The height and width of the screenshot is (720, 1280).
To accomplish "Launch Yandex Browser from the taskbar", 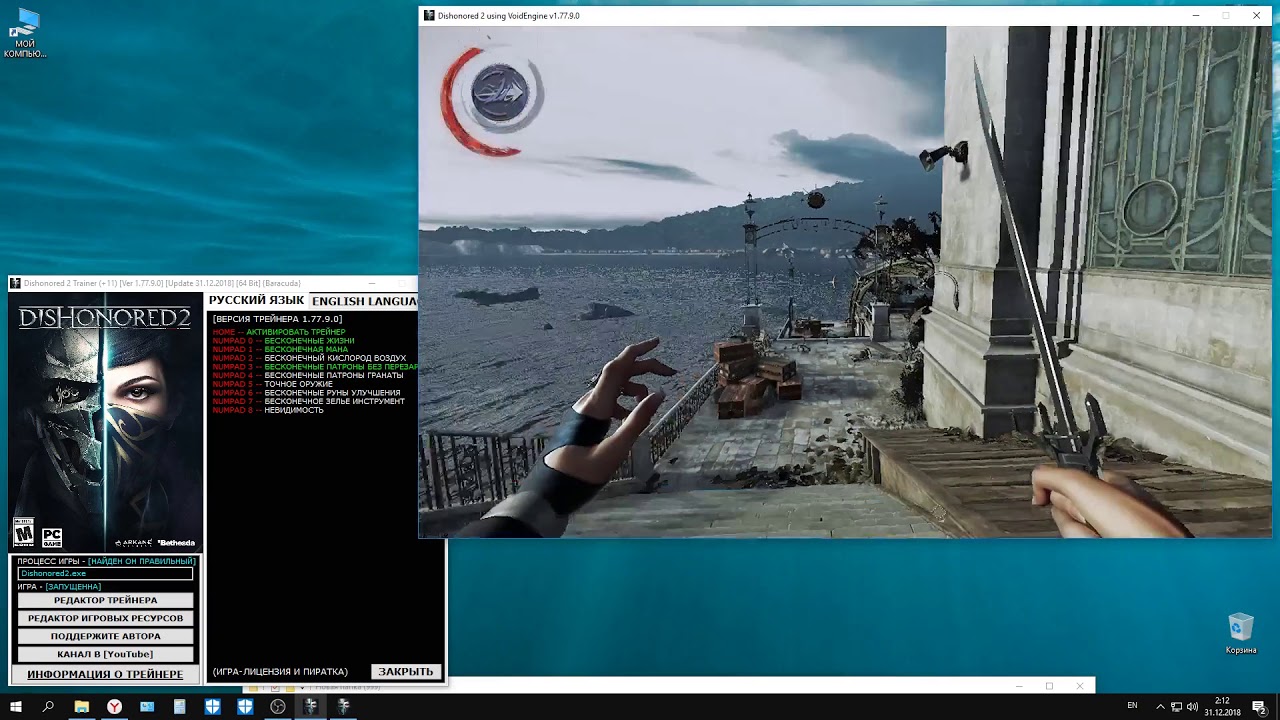I will coord(115,706).
